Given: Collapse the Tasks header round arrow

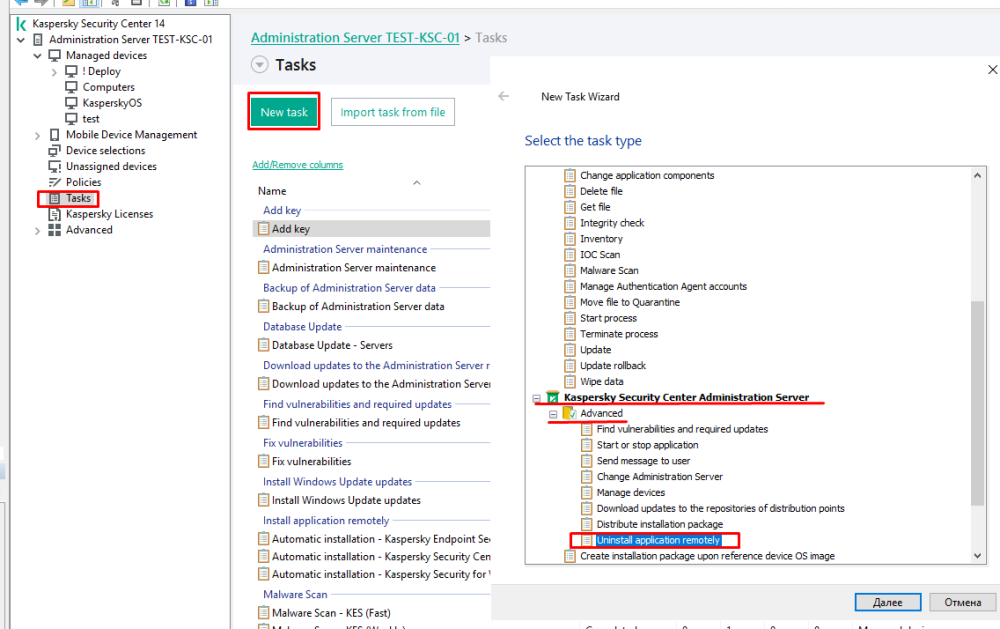Looking at the screenshot, I should click(260, 65).
